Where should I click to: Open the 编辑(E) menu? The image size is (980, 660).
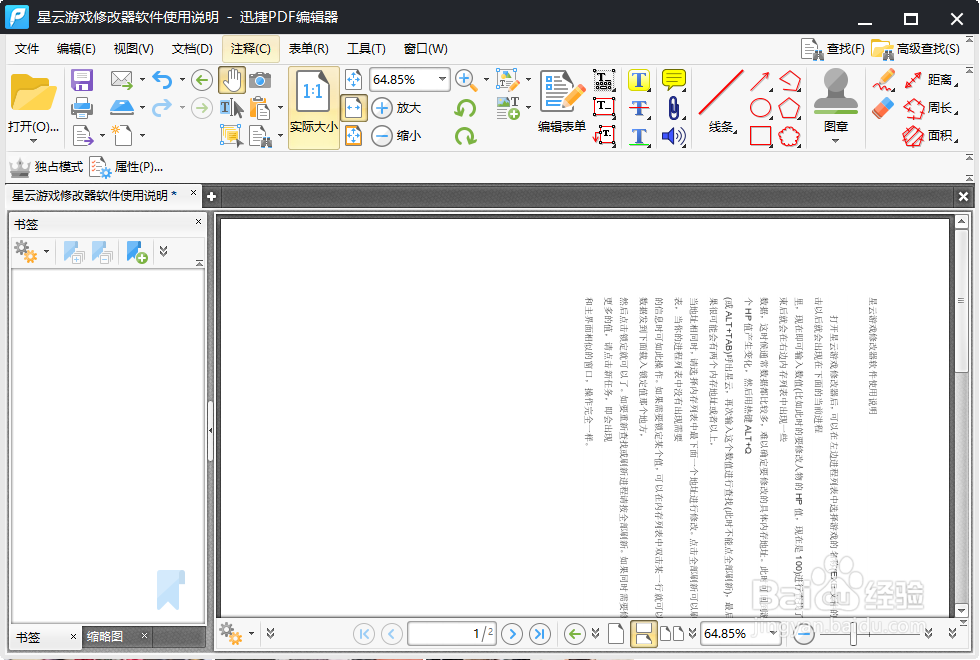pyautogui.click(x=76, y=49)
